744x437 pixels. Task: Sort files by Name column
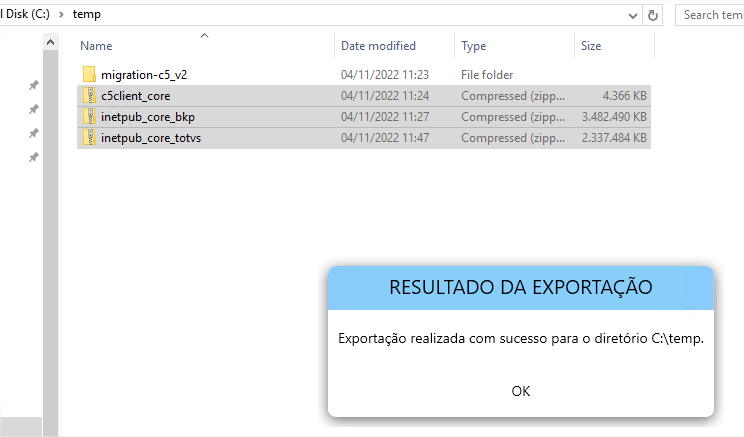tap(96, 46)
